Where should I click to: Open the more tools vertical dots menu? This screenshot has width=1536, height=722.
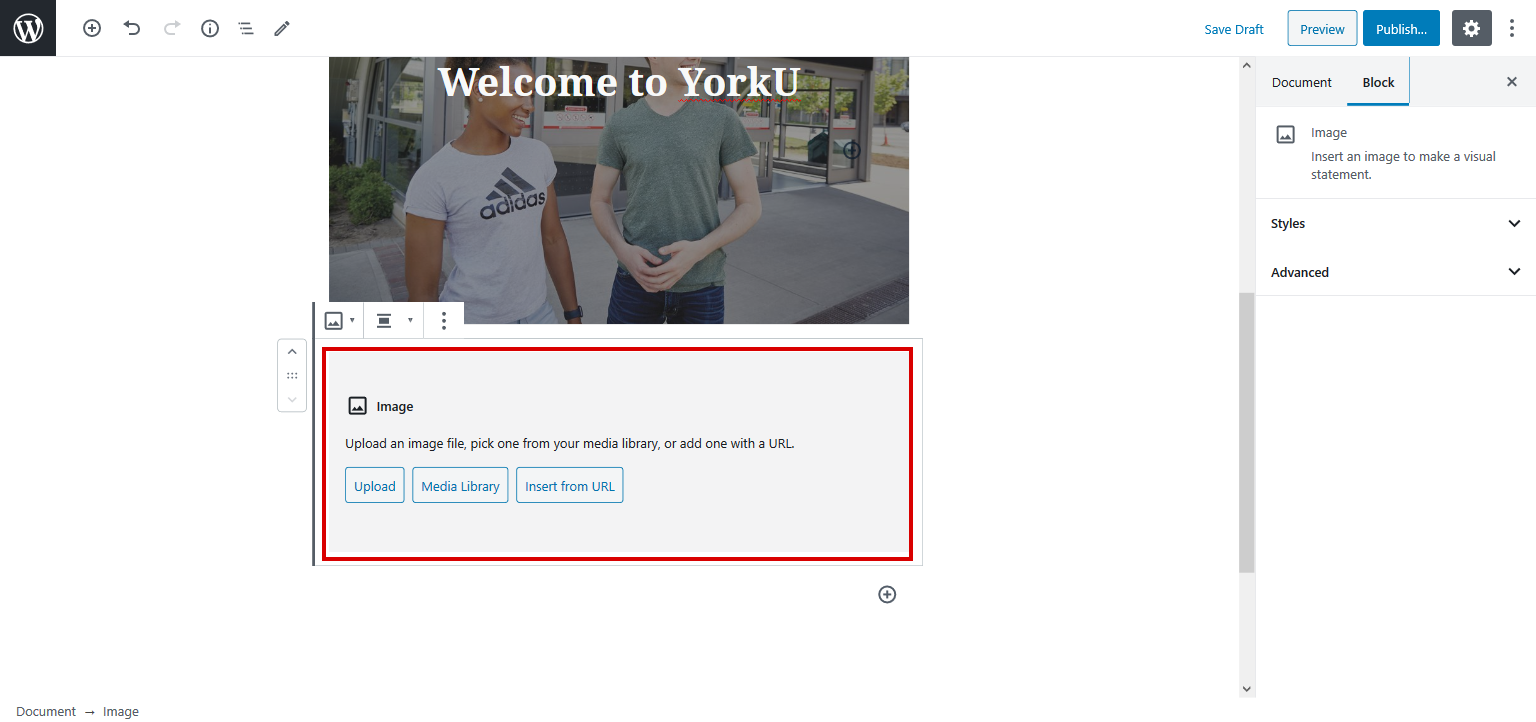(1512, 29)
